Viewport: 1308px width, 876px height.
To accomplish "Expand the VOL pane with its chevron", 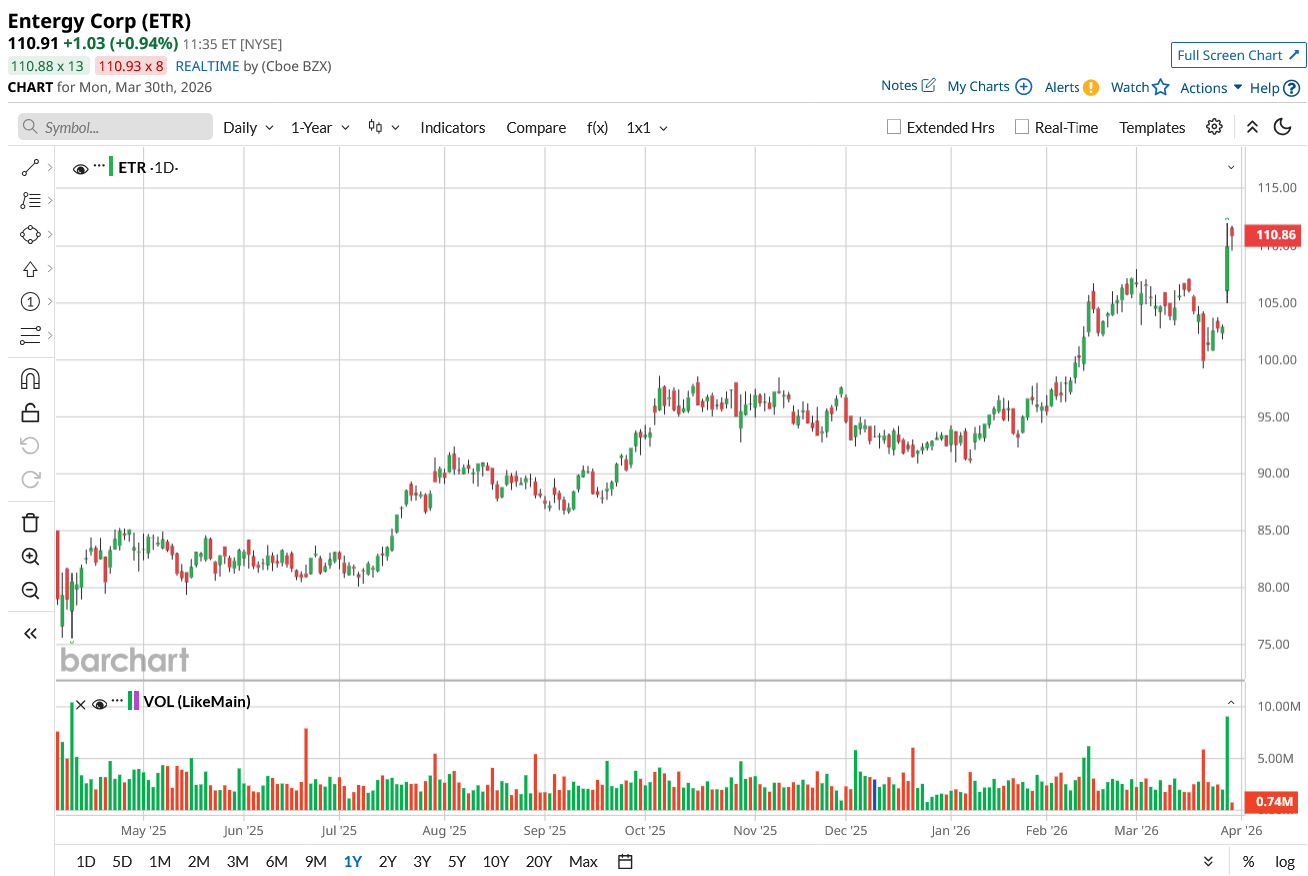I will pyautogui.click(x=1231, y=702).
